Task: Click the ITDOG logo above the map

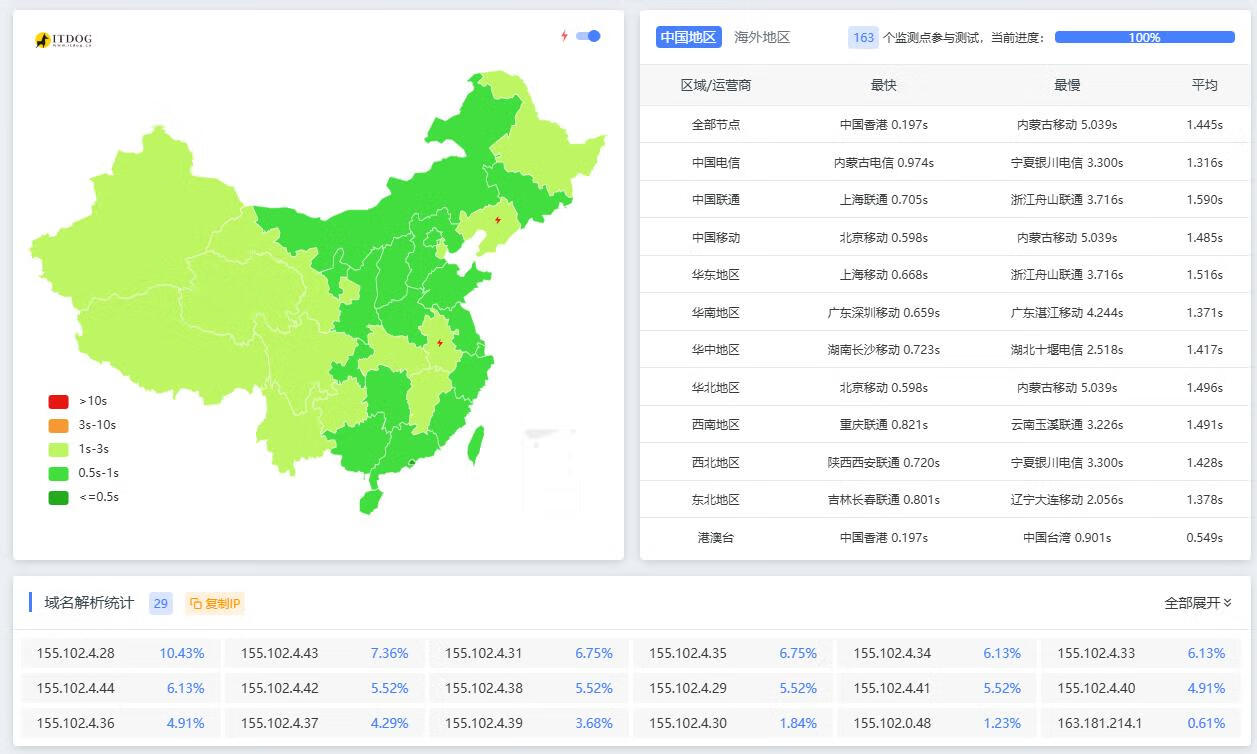Action: click(x=63, y=40)
